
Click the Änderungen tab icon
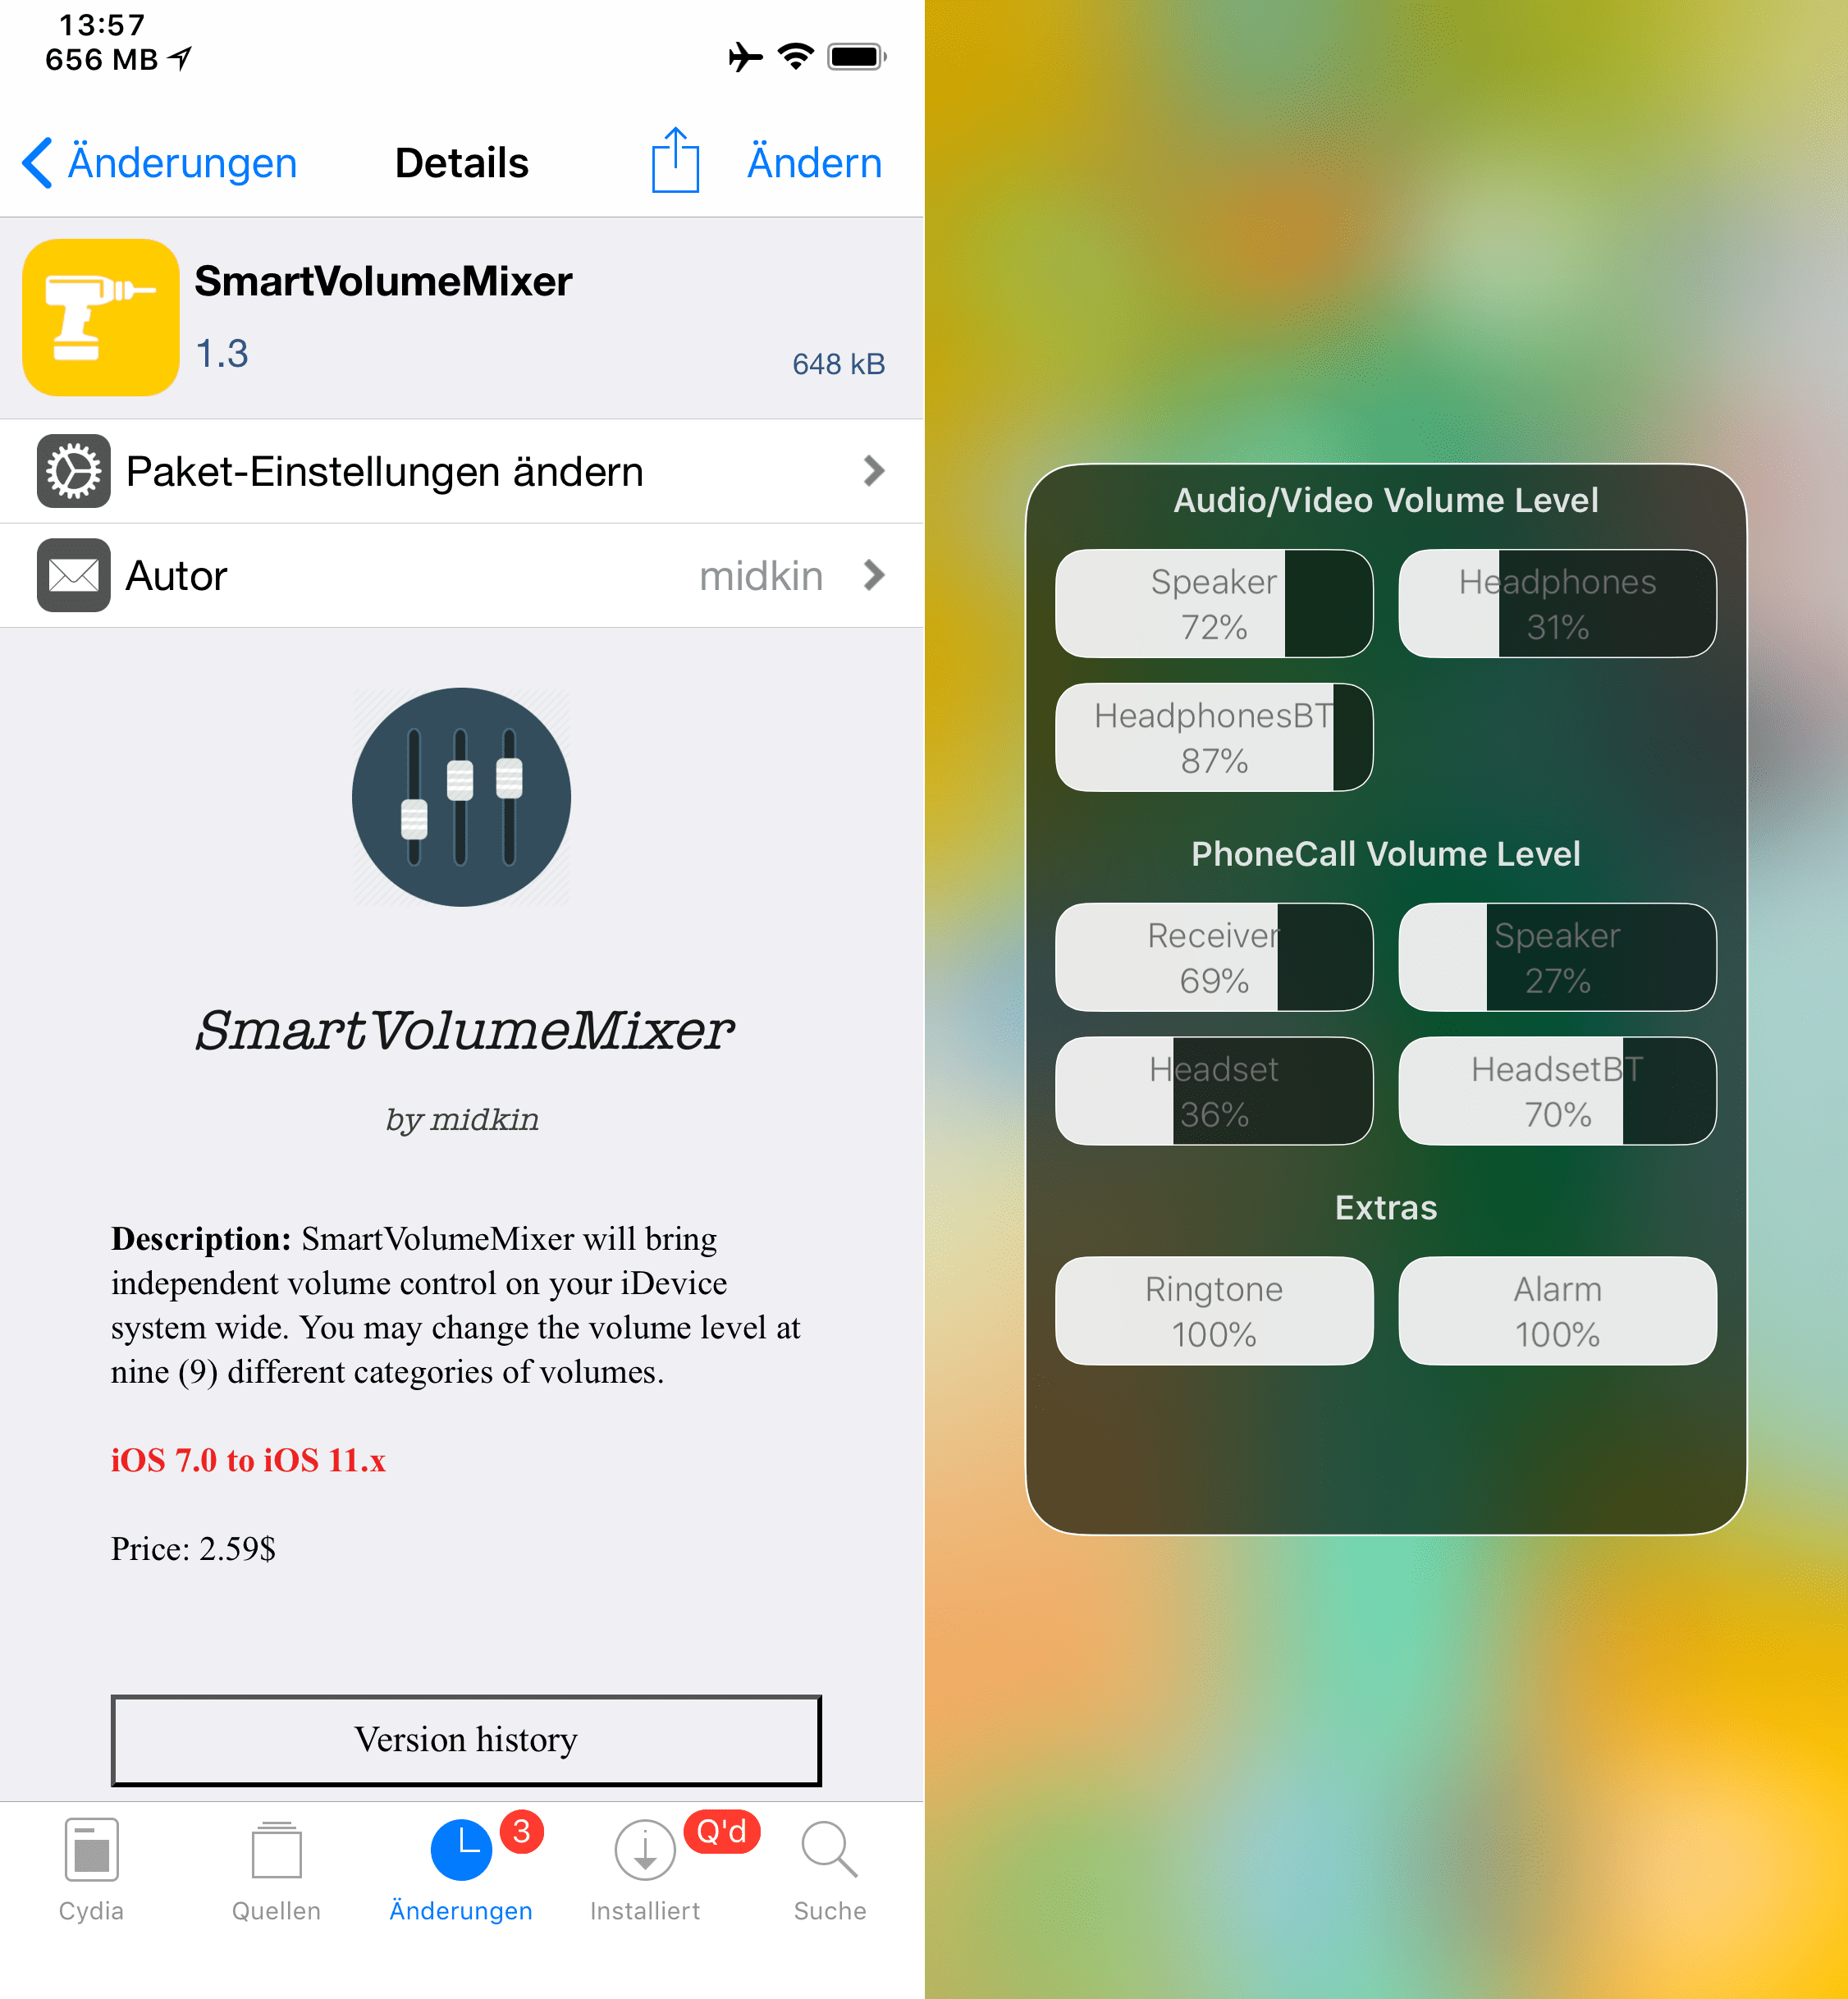[461, 1900]
